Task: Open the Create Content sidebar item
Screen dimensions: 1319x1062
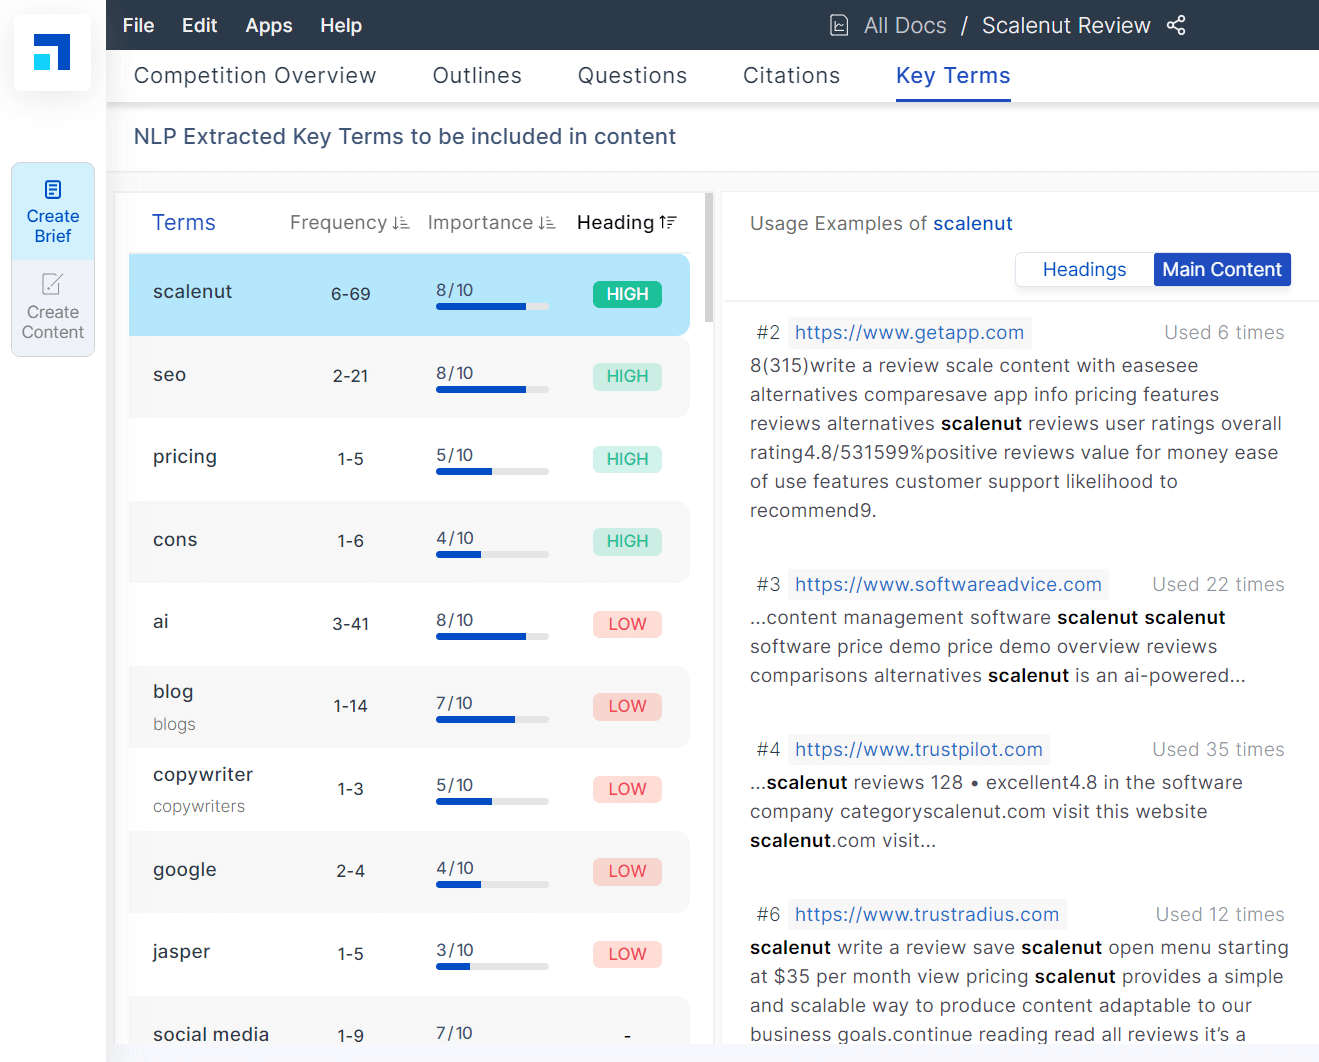Action: pyautogui.click(x=53, y=308)
